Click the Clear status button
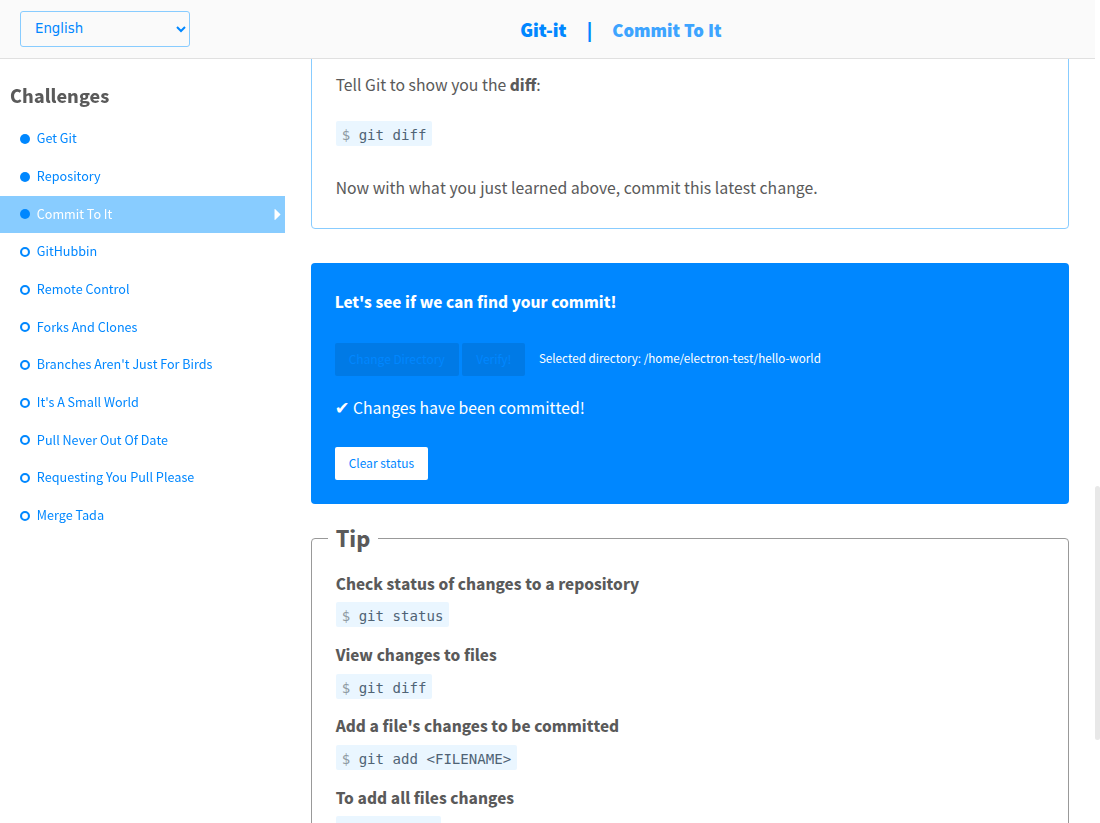This screenshot has width=1100, height=823. point(382,464)
